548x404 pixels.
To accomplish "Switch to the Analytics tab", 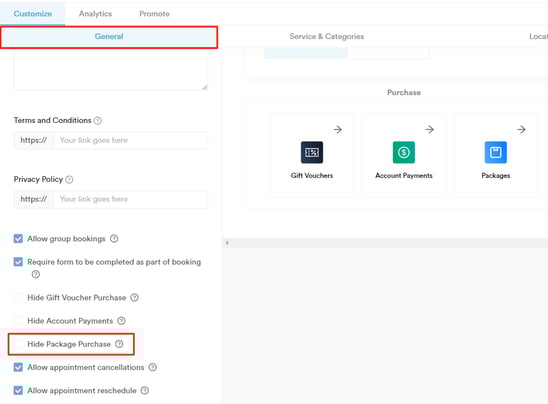I will tap(95, 14).
